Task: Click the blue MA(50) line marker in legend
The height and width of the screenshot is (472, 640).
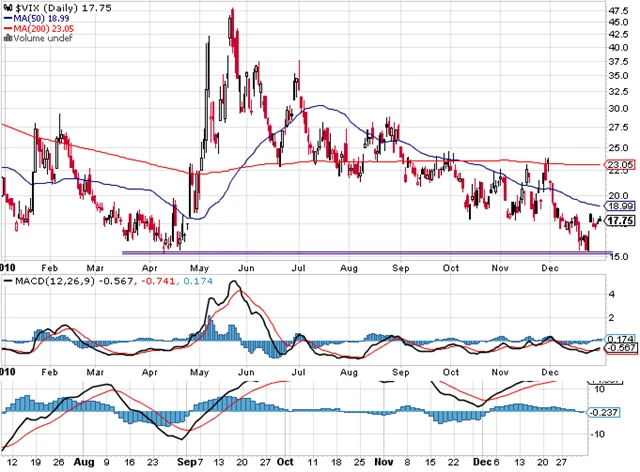Action: 7,20
